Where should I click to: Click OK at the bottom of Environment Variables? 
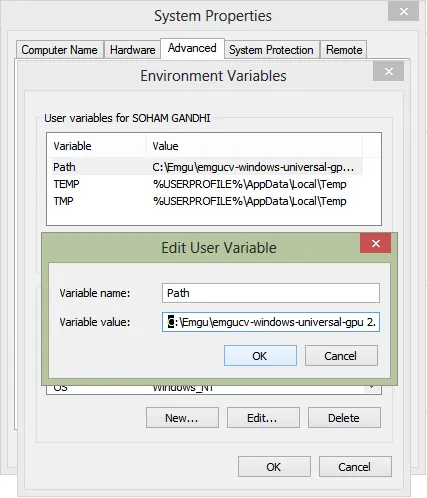[x=274, y=467]
